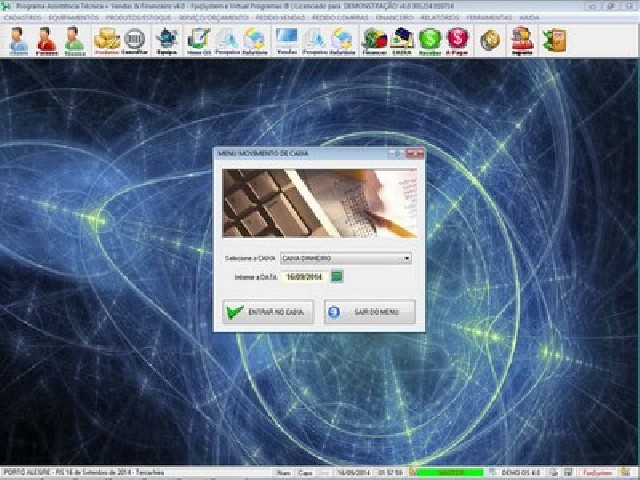
Task: Click the SAIR DO MENU button
Action: [370, 312]
